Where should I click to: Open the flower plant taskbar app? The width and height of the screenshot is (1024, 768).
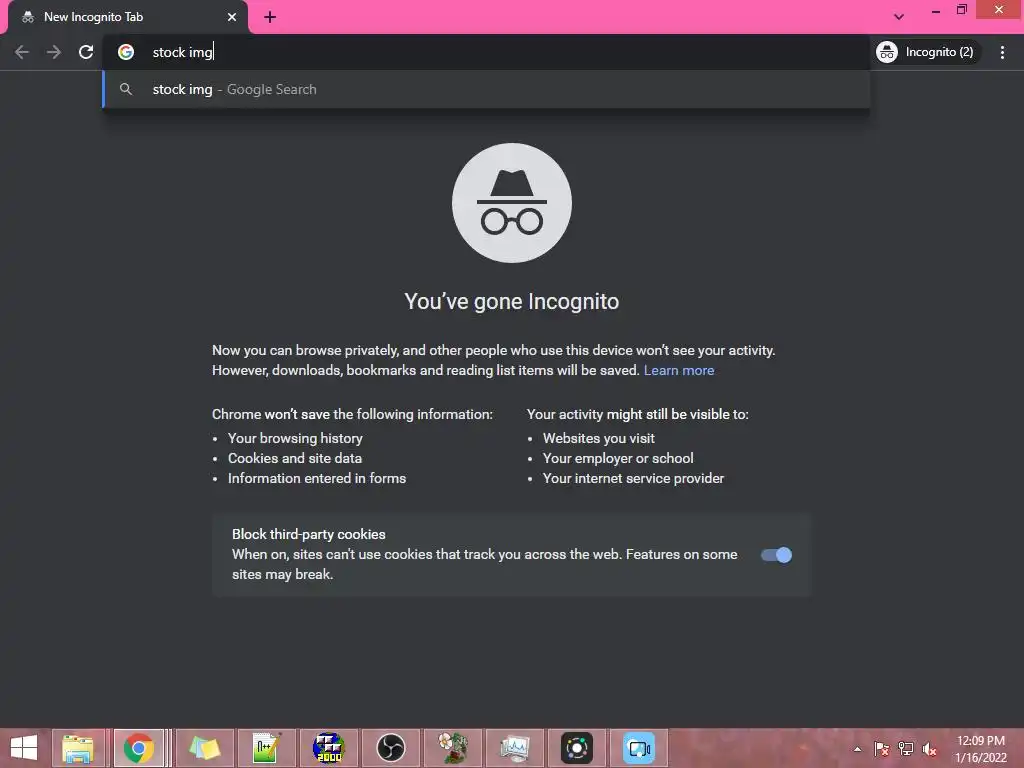tap(453, 748)
